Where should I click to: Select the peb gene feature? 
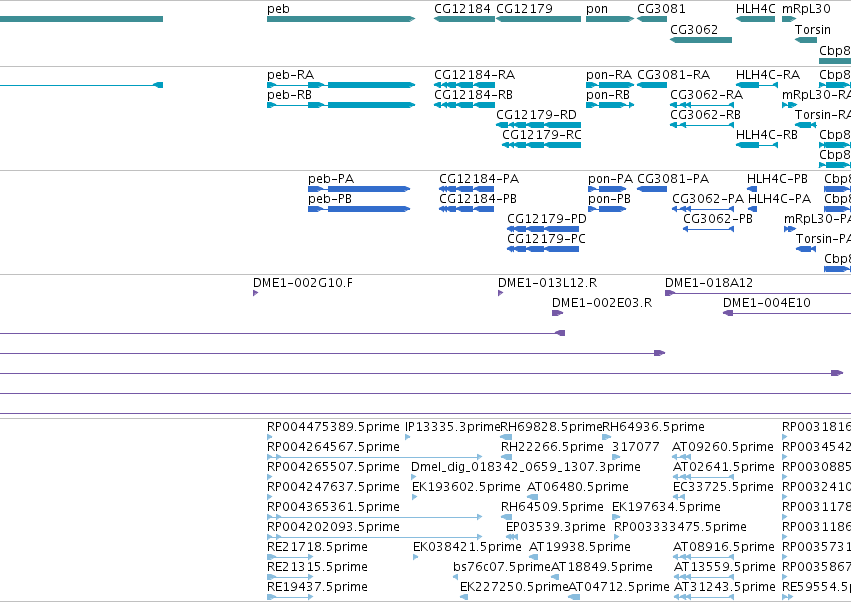click(341, 19)
